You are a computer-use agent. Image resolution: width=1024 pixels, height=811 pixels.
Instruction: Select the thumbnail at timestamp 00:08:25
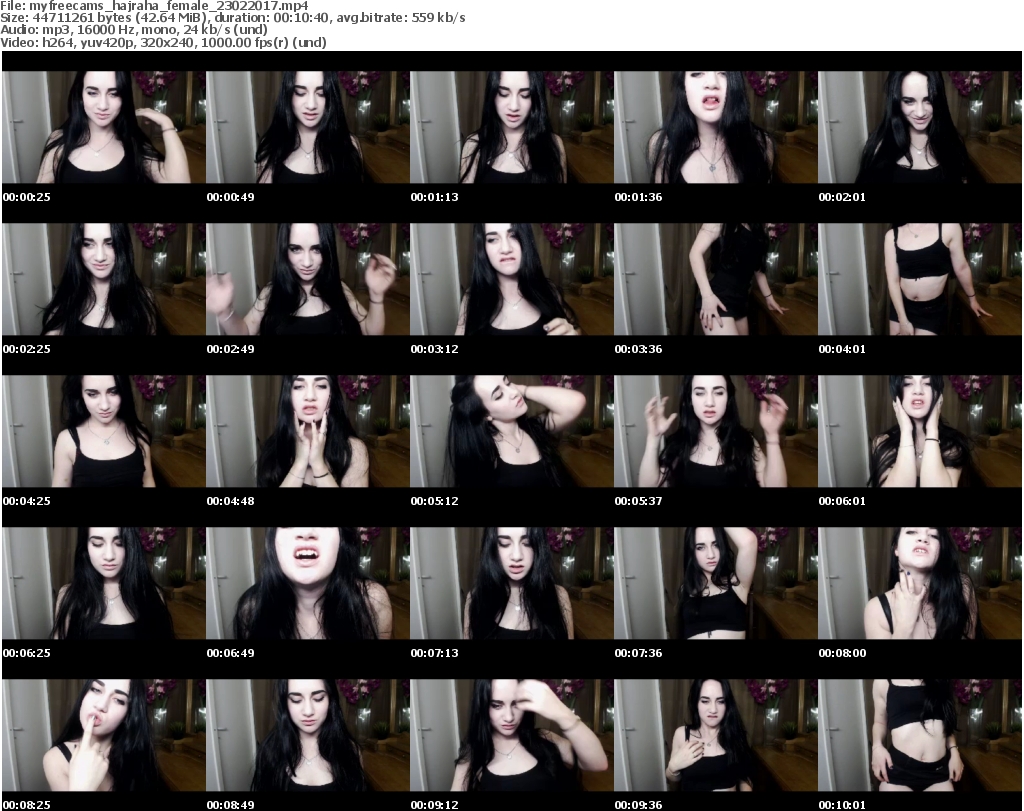point(103,735)
